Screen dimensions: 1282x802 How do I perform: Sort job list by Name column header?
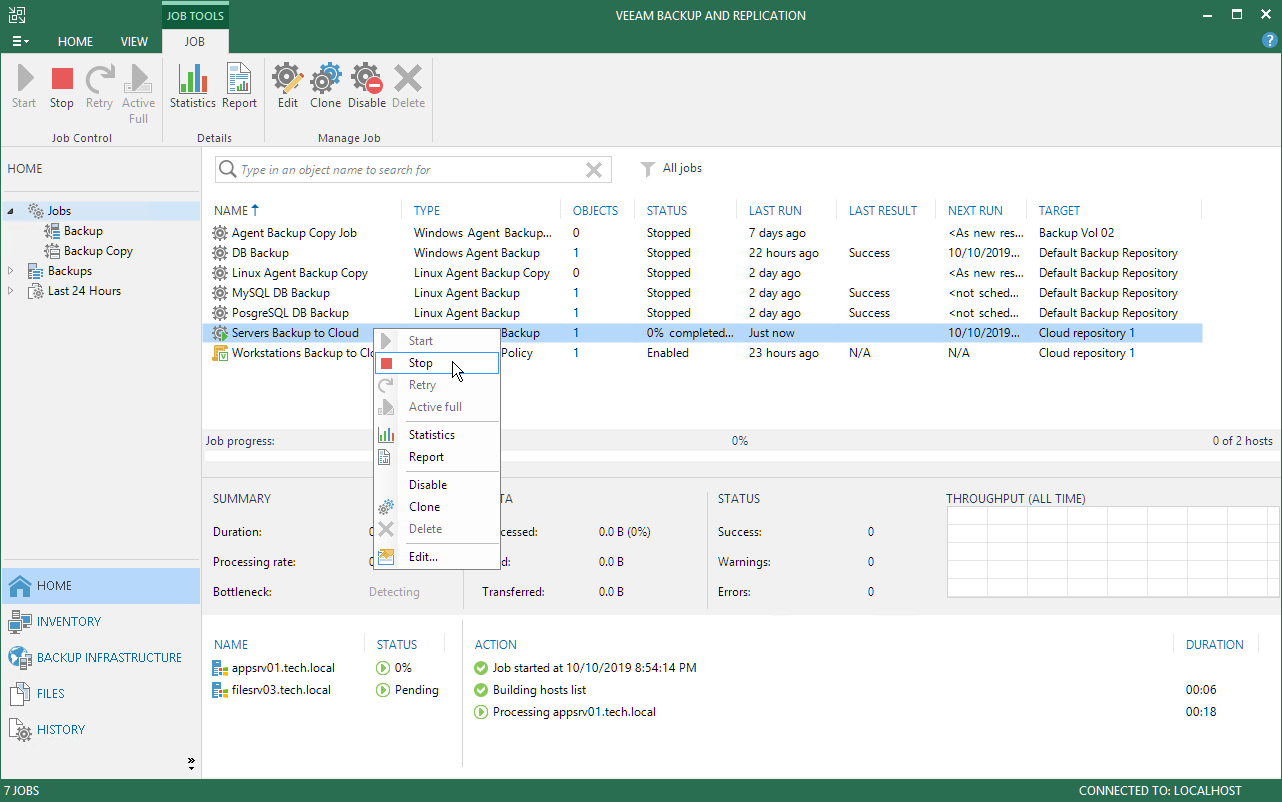coord(230,211)
